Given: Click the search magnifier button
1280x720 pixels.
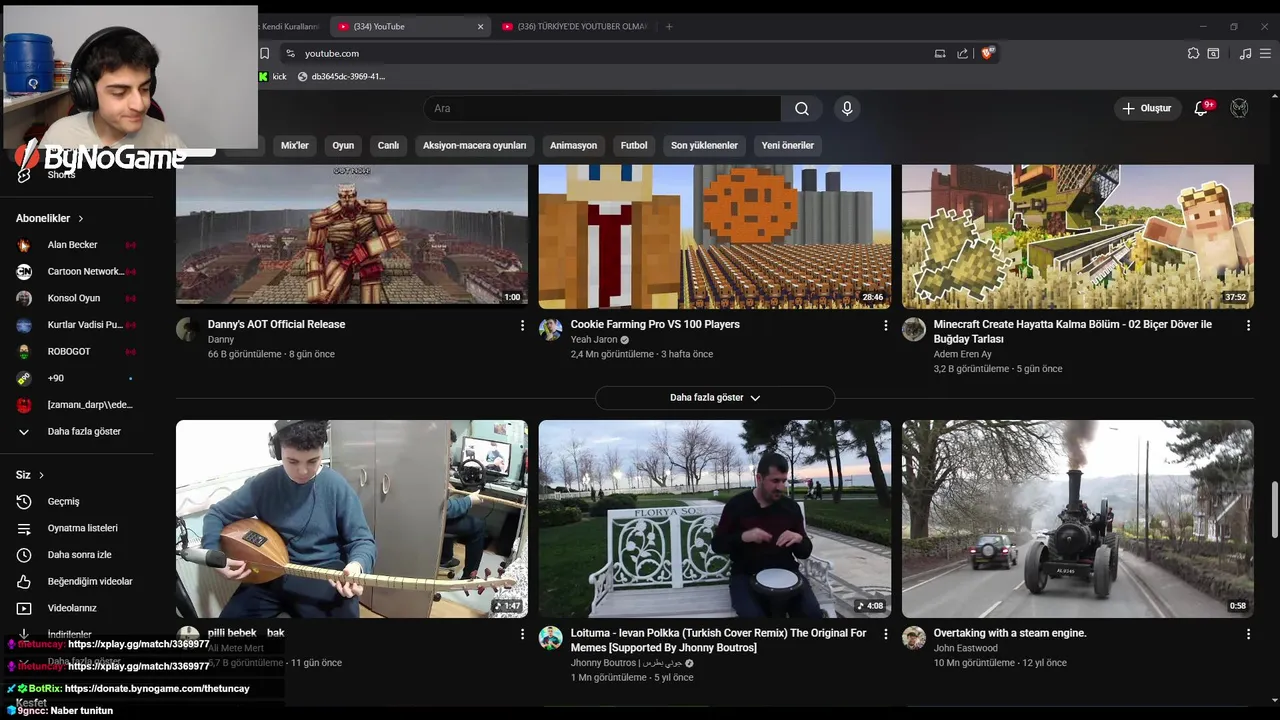Looking at the screenshot, I should pos(802,108).
